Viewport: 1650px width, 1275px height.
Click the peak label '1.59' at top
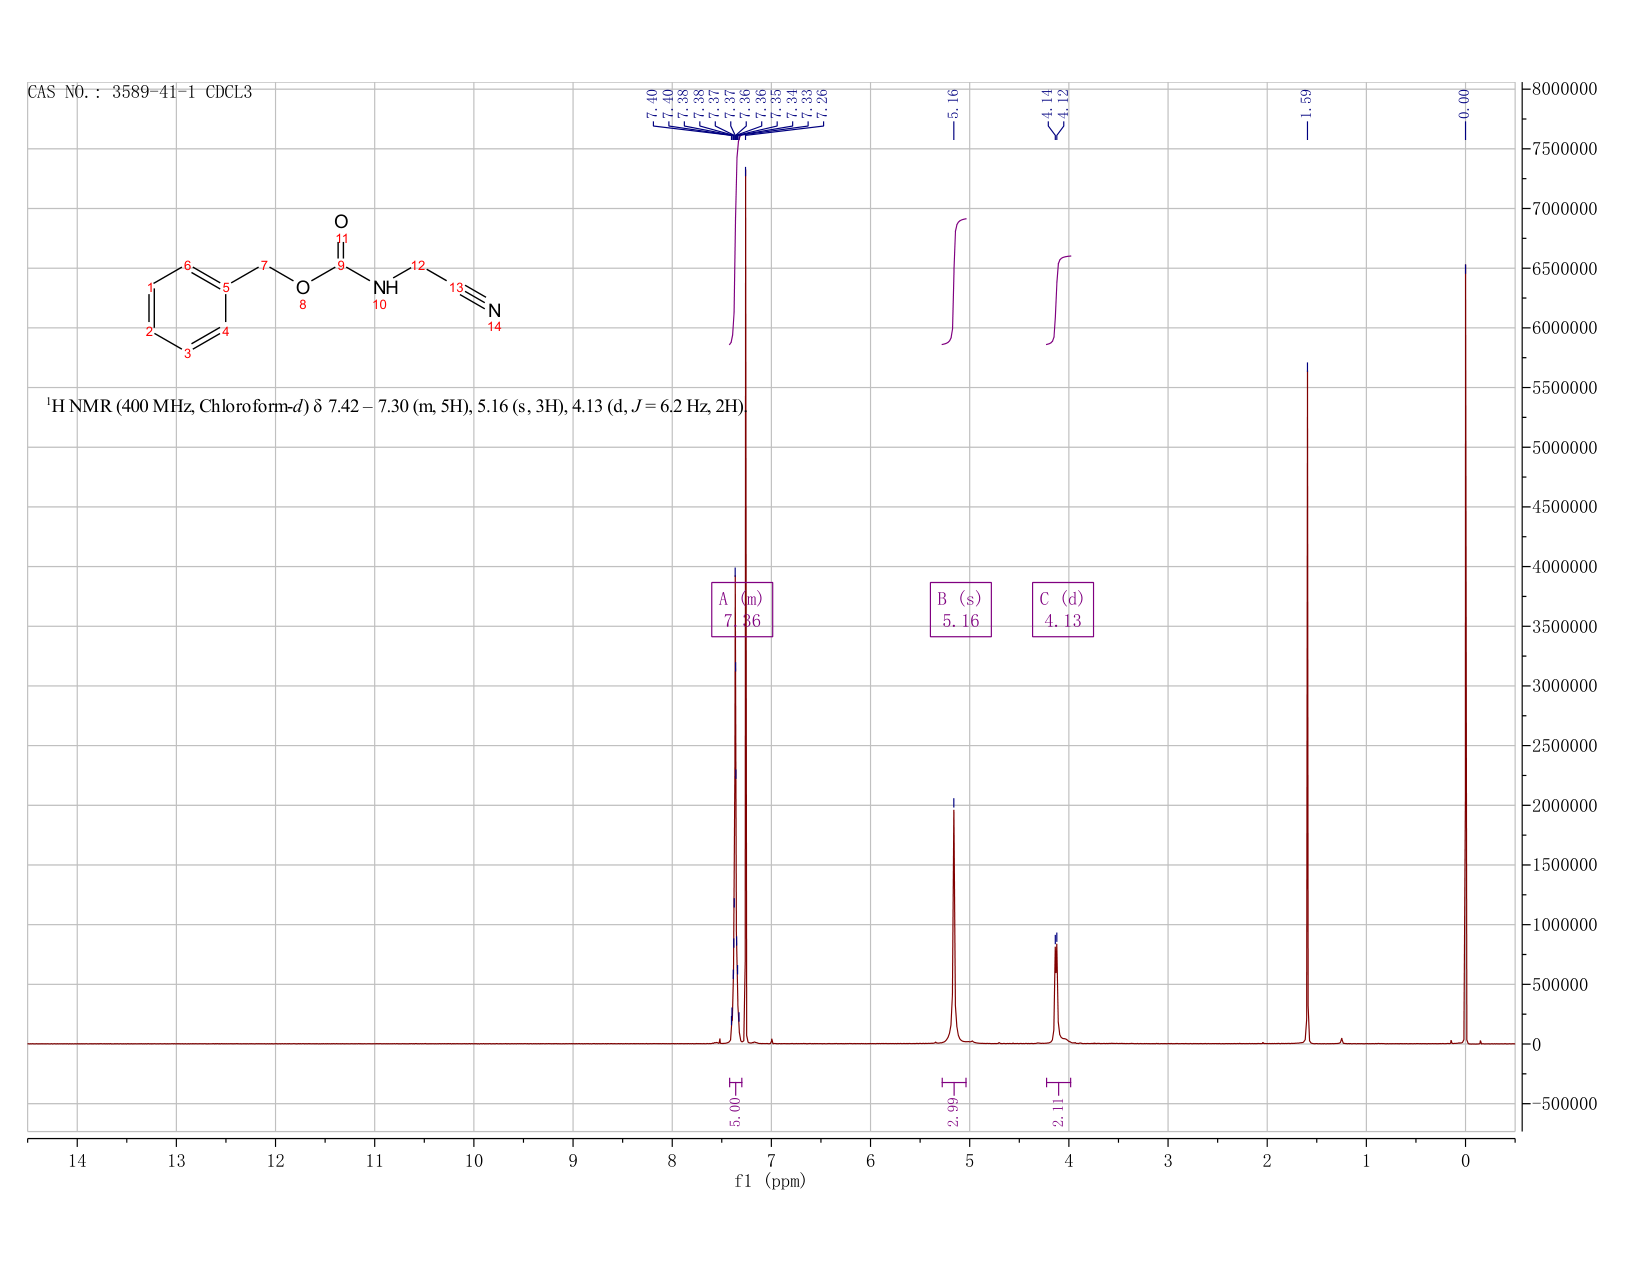1306,102
